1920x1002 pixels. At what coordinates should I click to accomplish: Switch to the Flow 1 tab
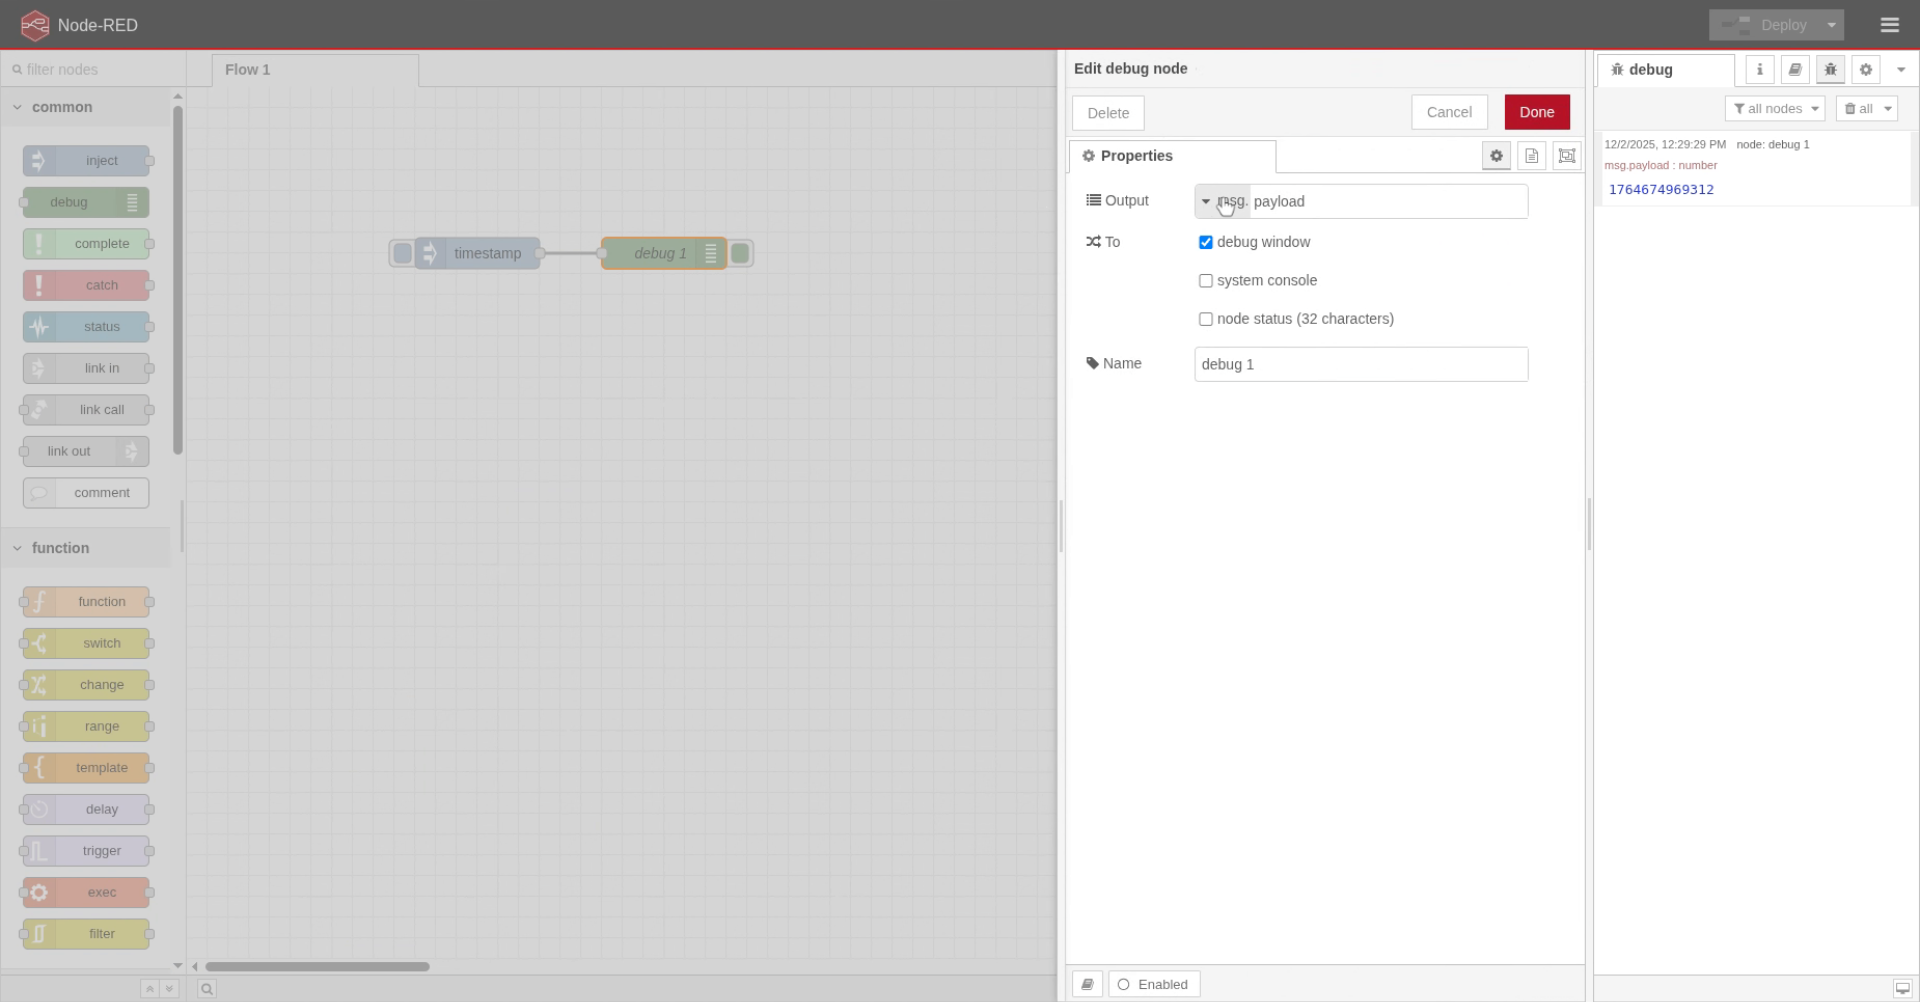[247, 70]
